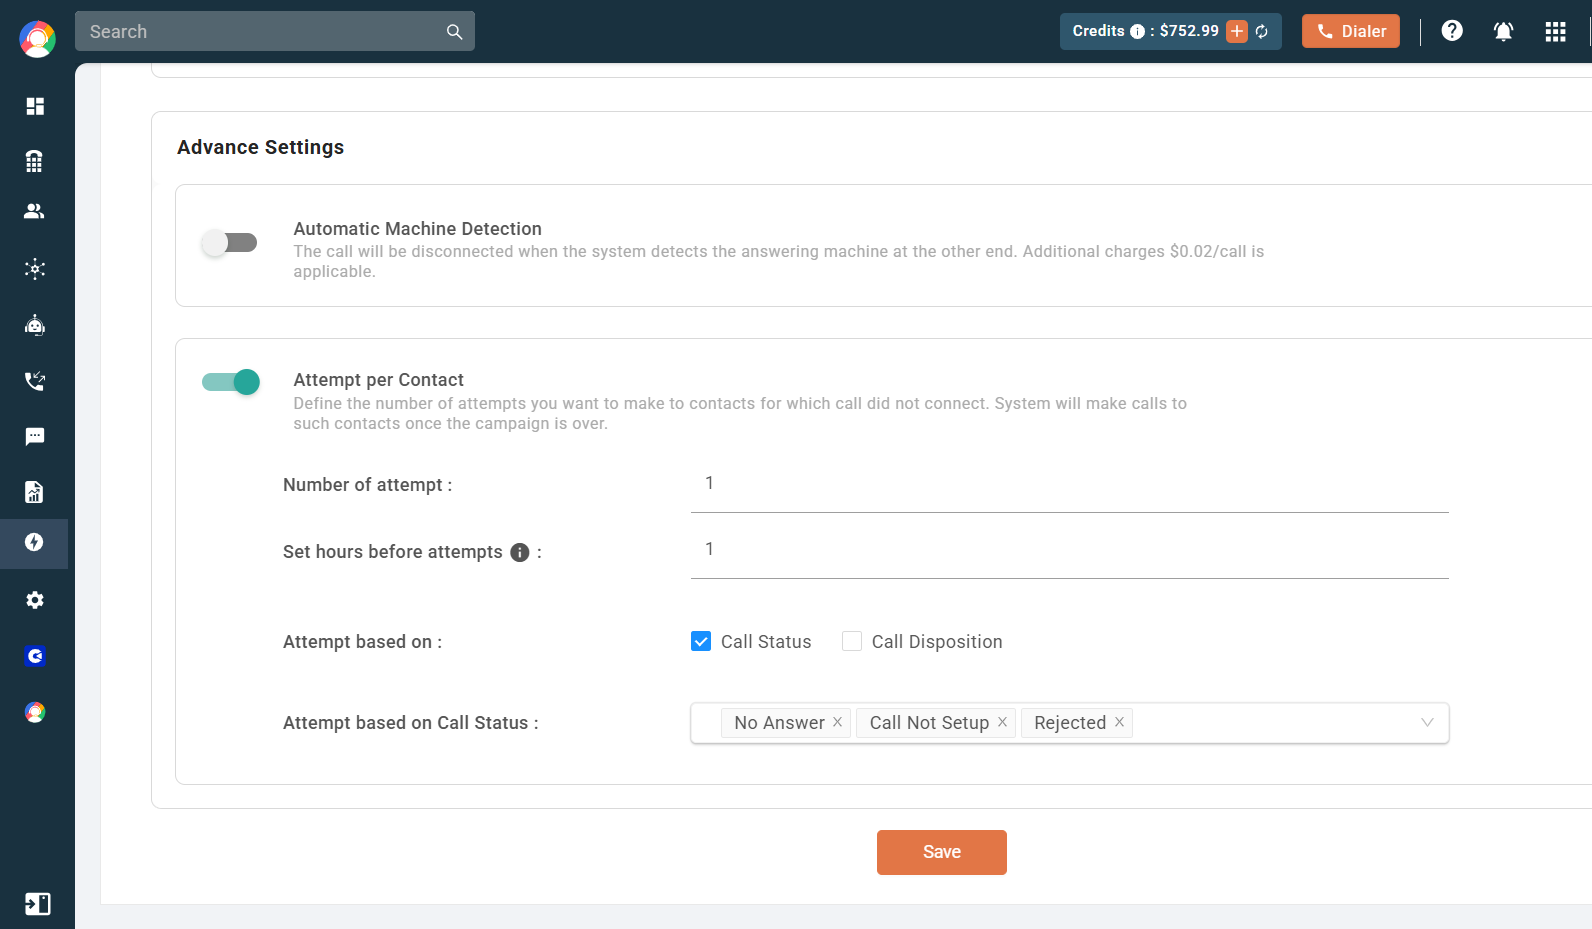This screenshot has height=929, width=1592.
Task: Remove the Rejected tag
Action: (x=1119, y=722)
